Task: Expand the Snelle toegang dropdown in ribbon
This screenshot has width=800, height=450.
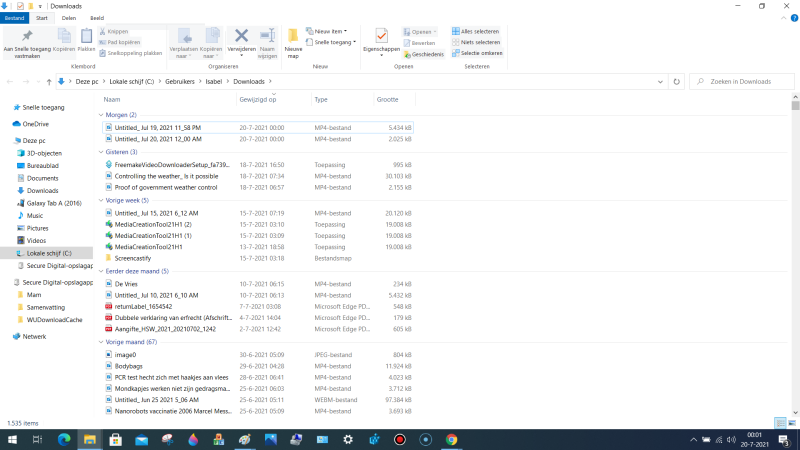Action: tap(335, 42)
